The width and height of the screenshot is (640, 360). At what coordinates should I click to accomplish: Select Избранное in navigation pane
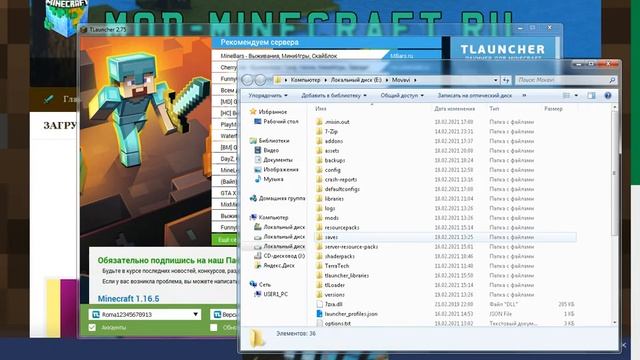coord(269,111)
